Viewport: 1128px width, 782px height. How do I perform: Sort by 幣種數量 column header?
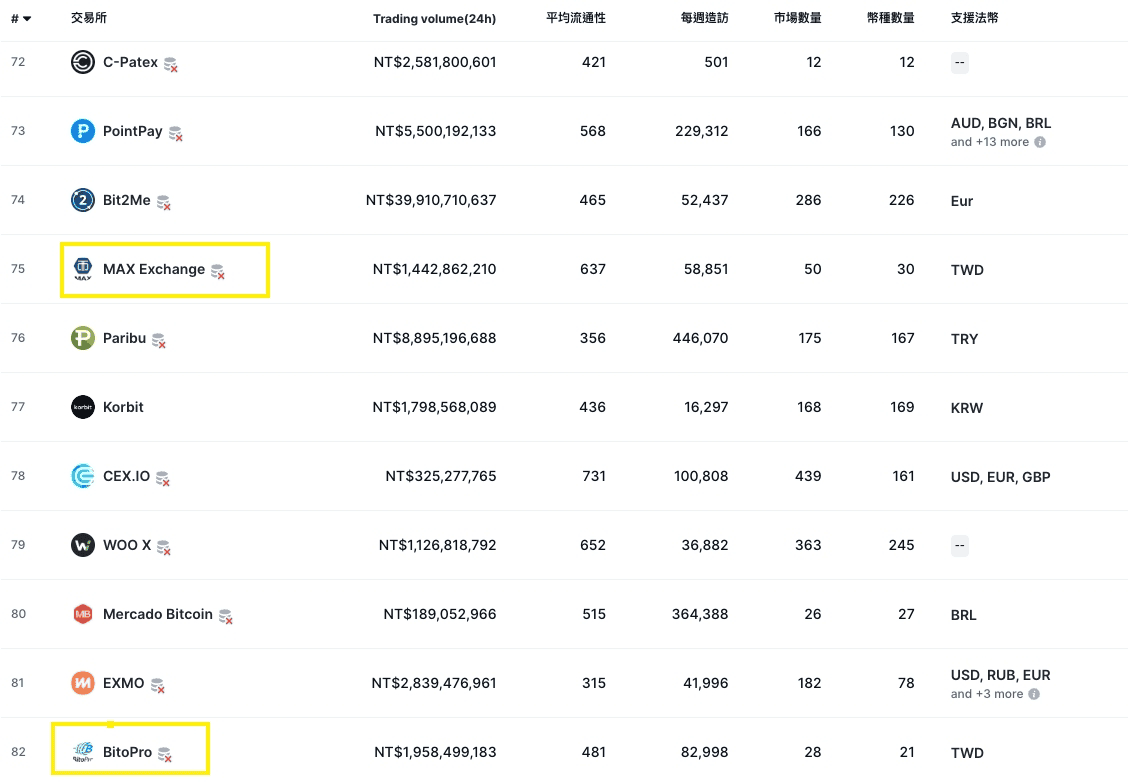click(x=891, y=18)
